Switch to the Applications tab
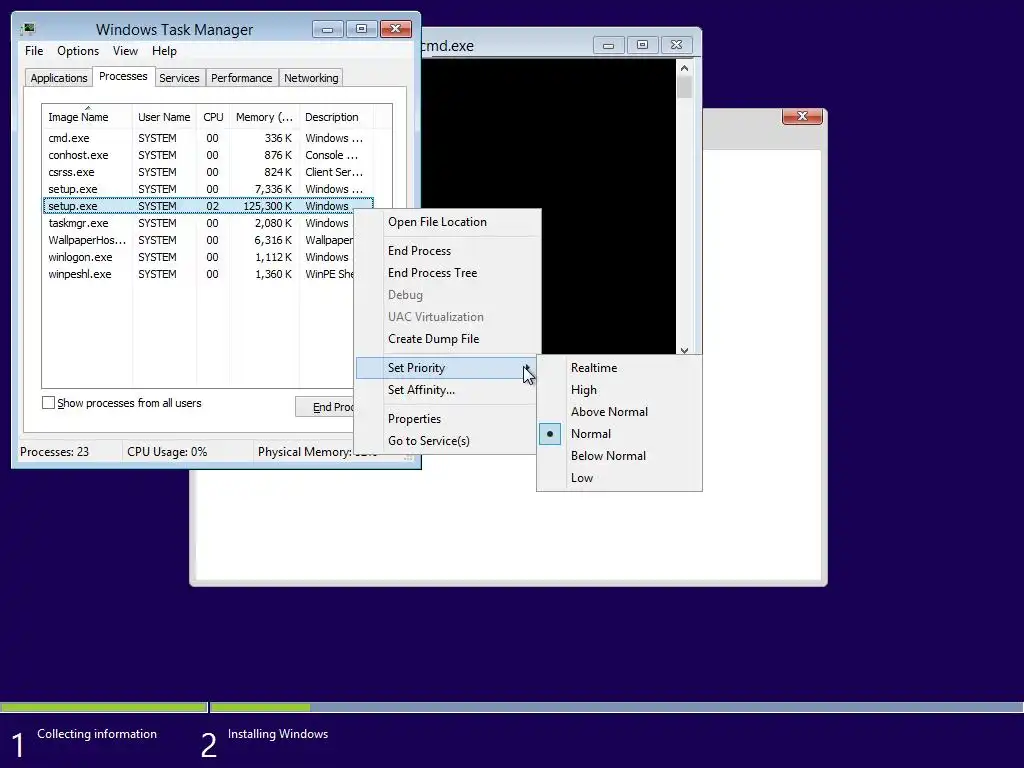This screenshot has height=768, width=1024. pyautogui.click(x=59, y=78)
